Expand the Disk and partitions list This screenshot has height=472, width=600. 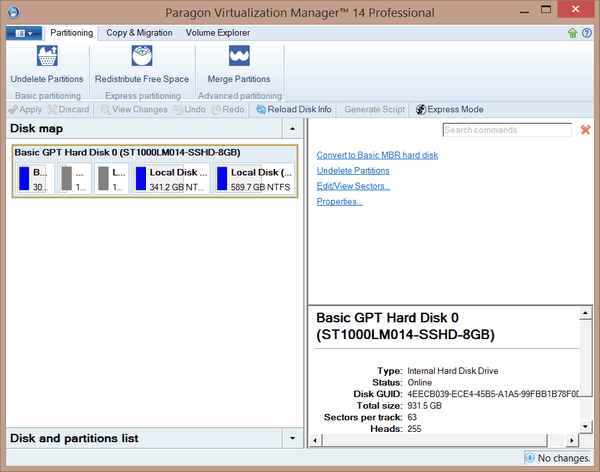tap(292, 438)
